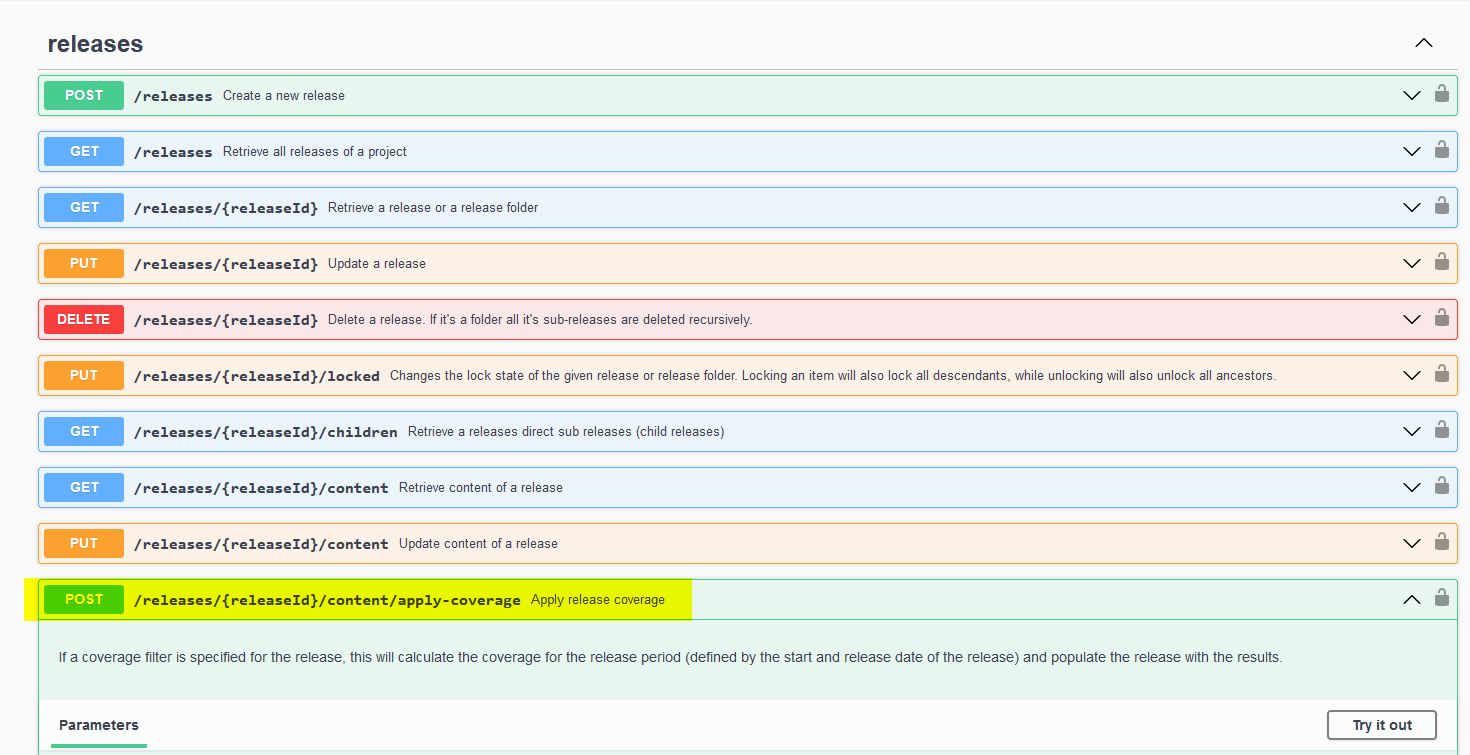Collapse the apply-coverage endpoint via its chevron
This screenshot has height=755, width=1470.
click(x=1411, y=599)
